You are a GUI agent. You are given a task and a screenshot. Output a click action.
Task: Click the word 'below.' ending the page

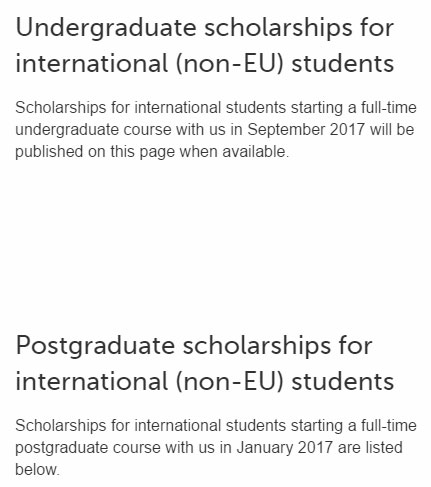pyautogui.click(x=37, y=470)
